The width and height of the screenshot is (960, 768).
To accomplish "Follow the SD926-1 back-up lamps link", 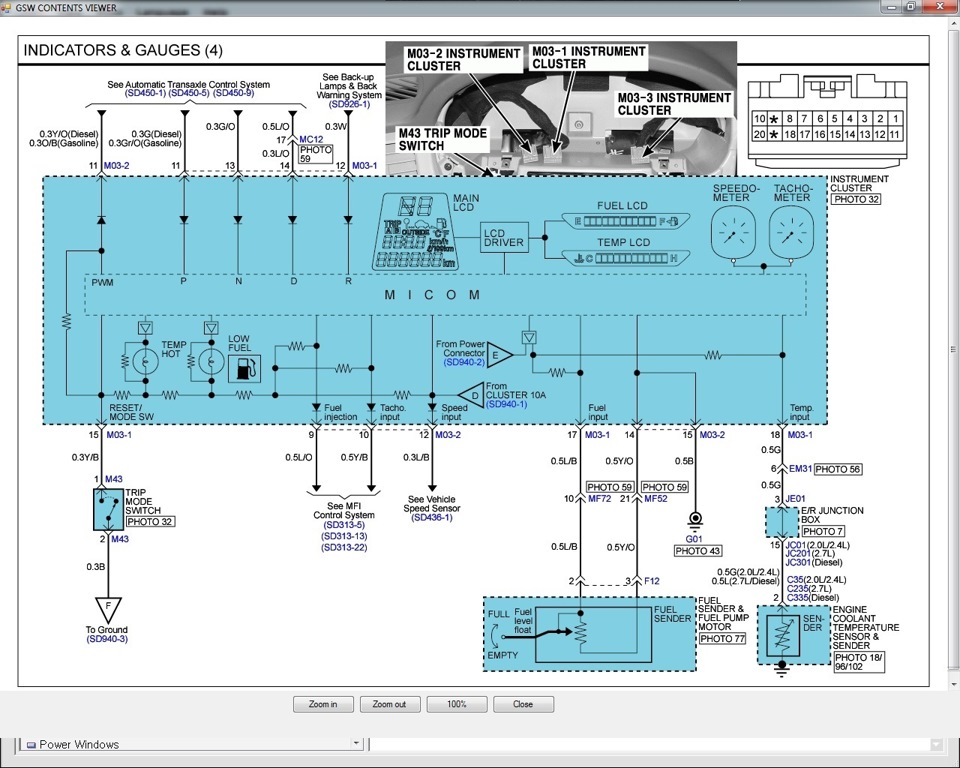I will (x=349, y=104).
